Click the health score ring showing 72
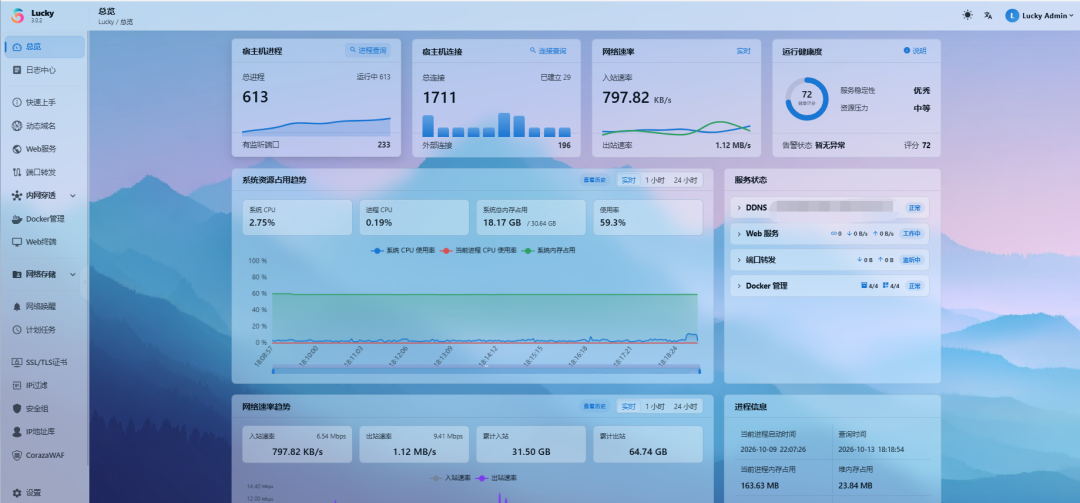This screenshot has width=1080, height=503. tap(807, 99)
